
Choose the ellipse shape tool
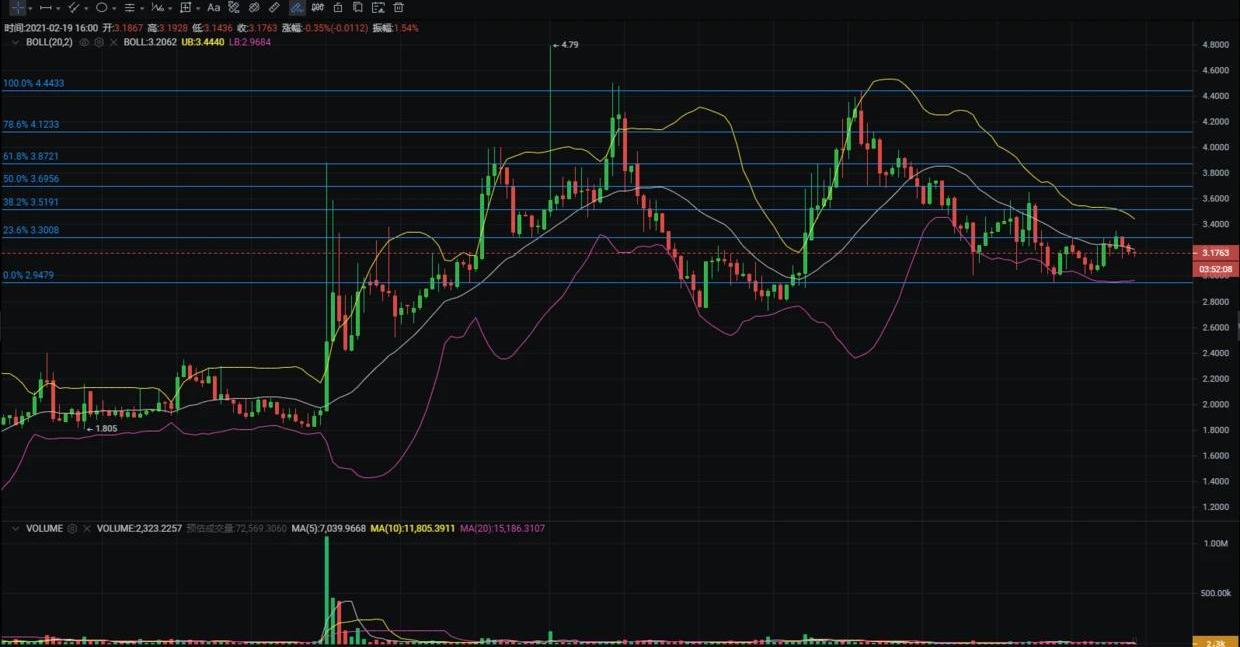coord(101,7)
